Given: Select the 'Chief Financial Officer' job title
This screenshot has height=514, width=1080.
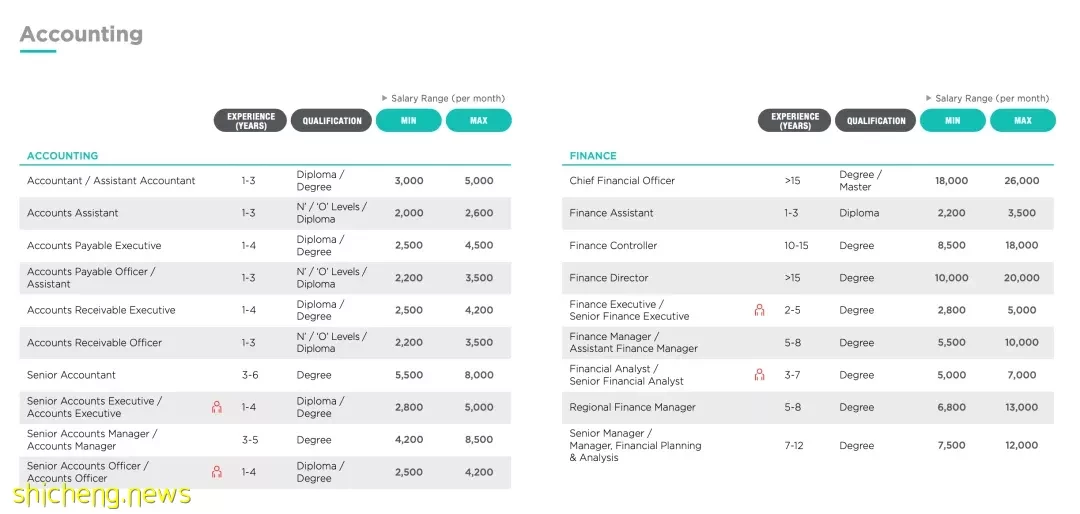Looking at the screenshot, I should point(622,181).
